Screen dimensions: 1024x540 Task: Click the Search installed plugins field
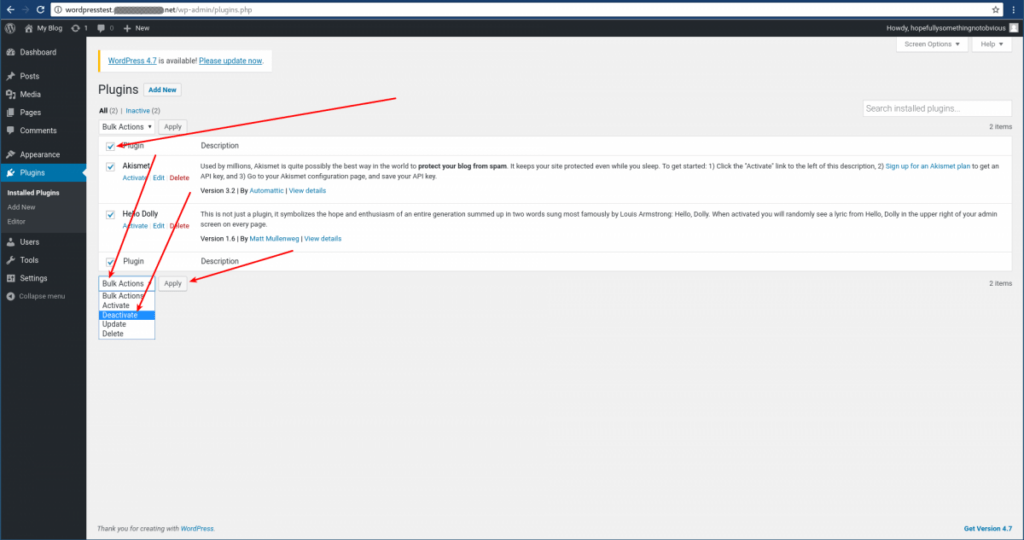pos(937,108)
